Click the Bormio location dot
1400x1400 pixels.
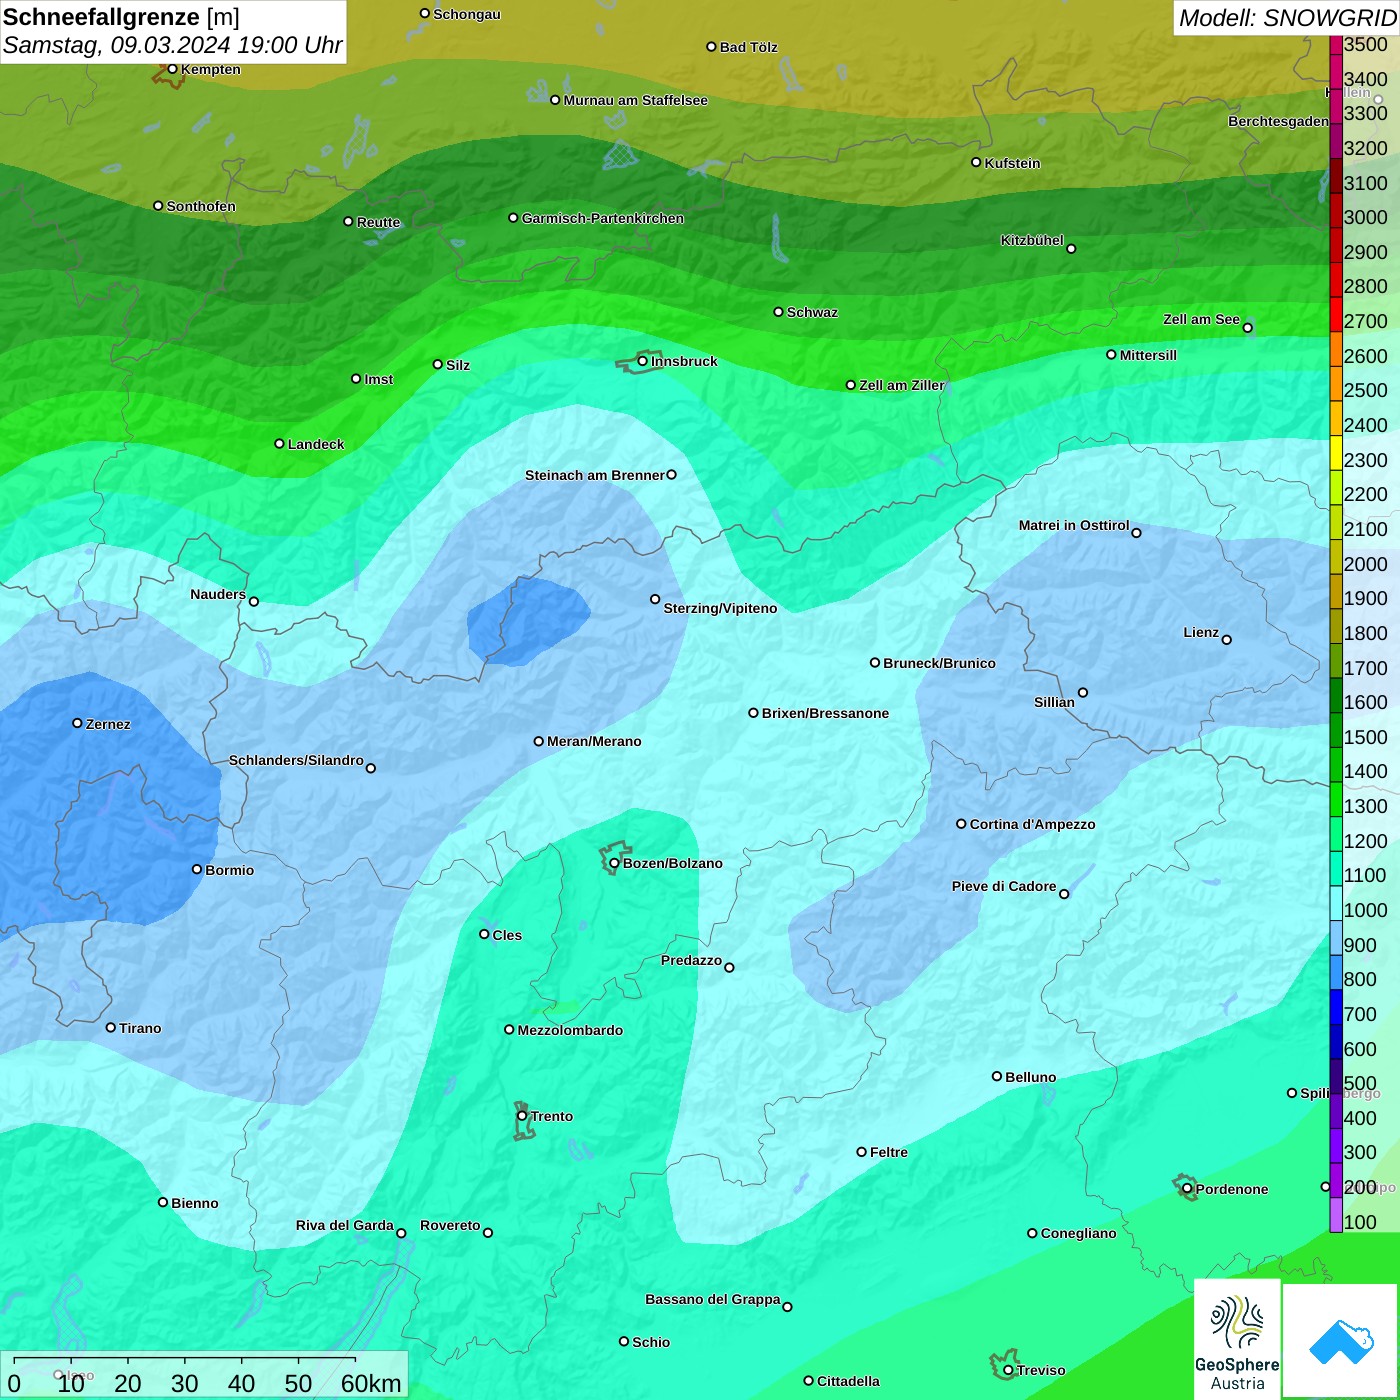(x=197, y=869)
